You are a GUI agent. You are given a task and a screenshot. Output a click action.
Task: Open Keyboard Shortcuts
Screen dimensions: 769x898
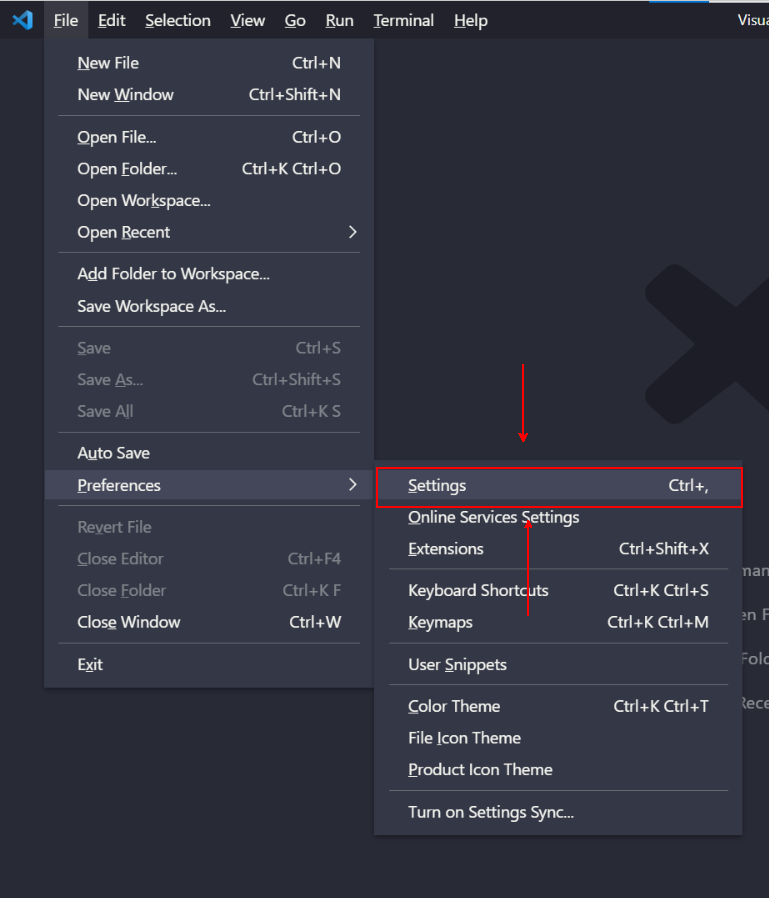point(477,590)
